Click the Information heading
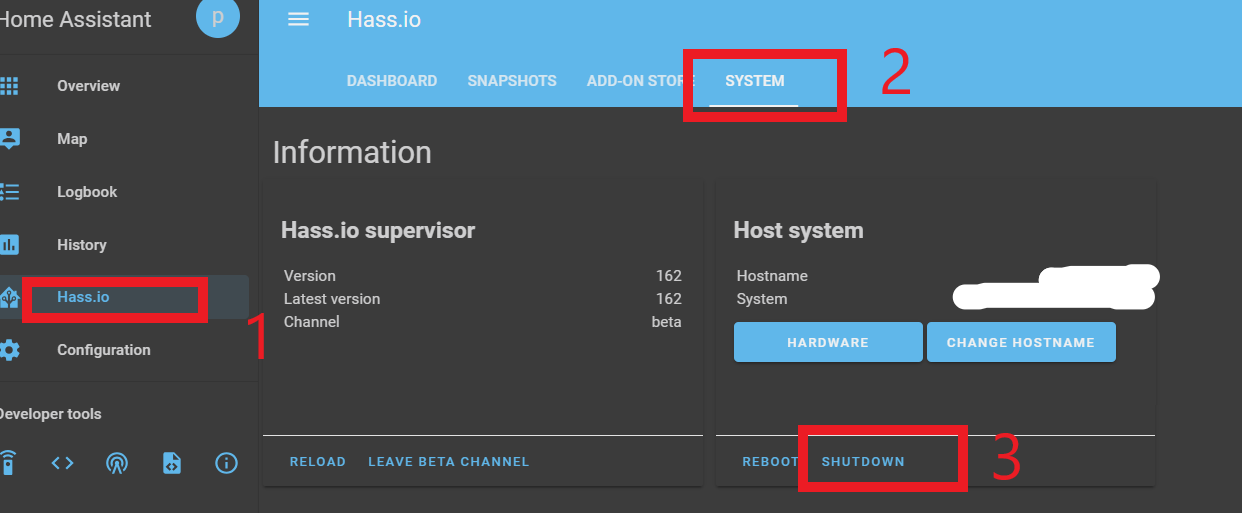The image size is (1242, 513). point(352,152)
